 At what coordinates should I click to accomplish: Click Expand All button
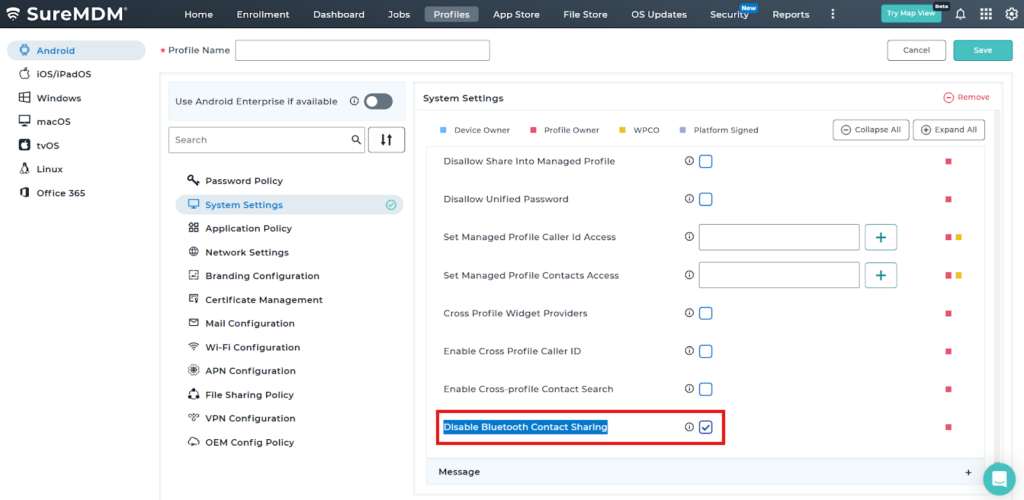(949, 130)
